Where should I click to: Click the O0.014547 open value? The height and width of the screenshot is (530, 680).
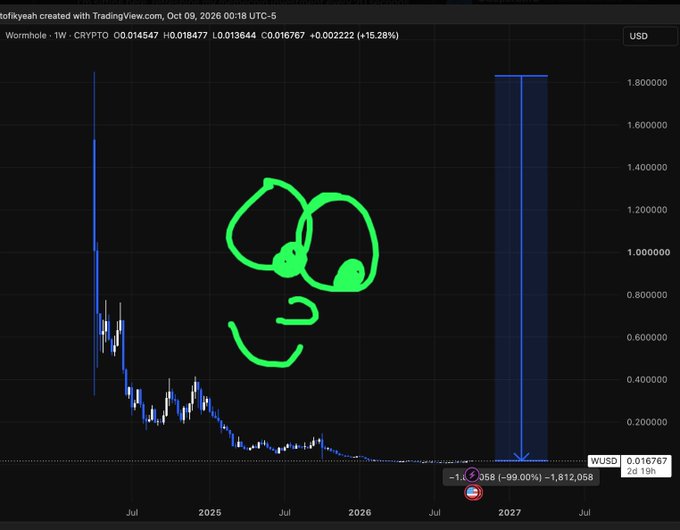tap(136, 36)
